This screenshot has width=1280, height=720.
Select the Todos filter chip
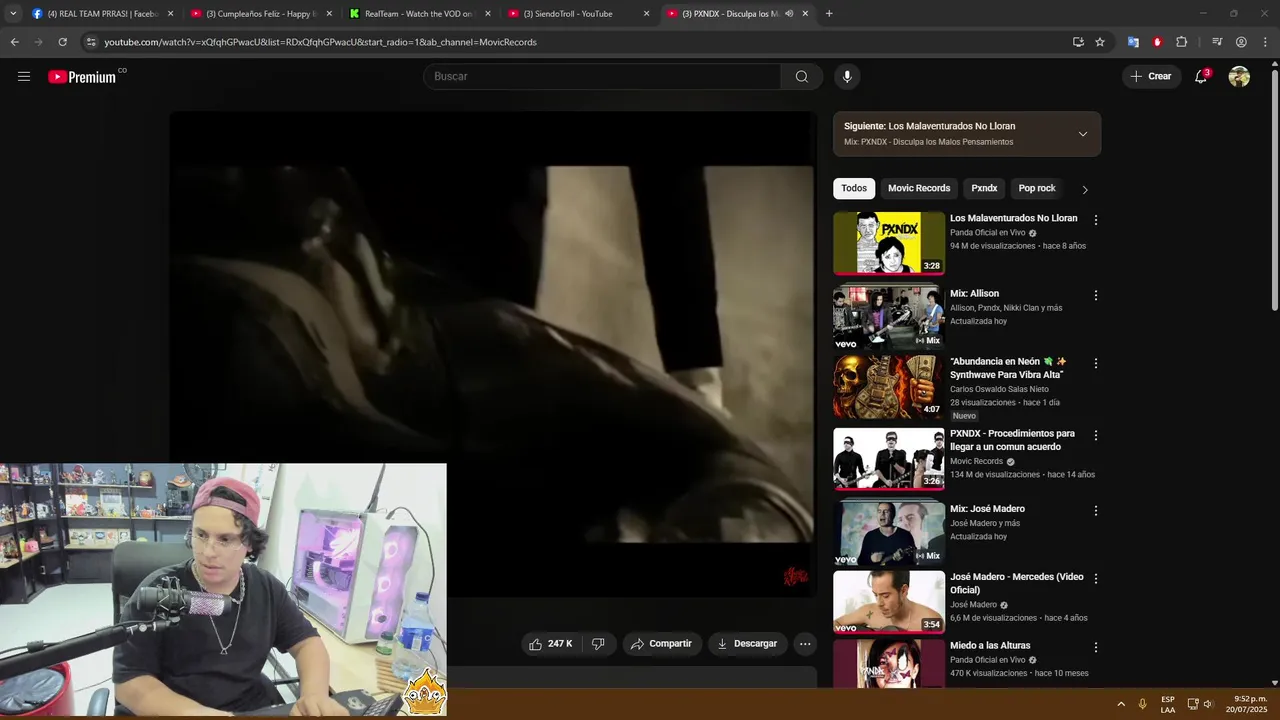click(854, 188)
